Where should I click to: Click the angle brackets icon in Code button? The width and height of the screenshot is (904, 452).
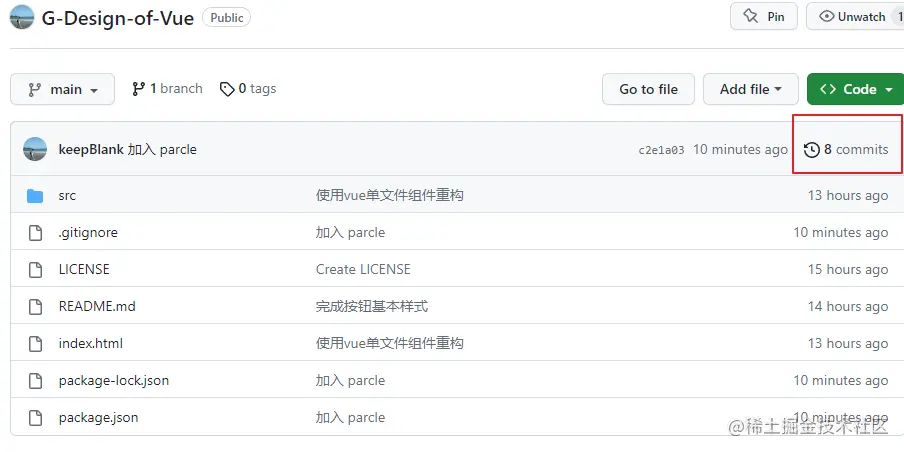coord(828,89)
